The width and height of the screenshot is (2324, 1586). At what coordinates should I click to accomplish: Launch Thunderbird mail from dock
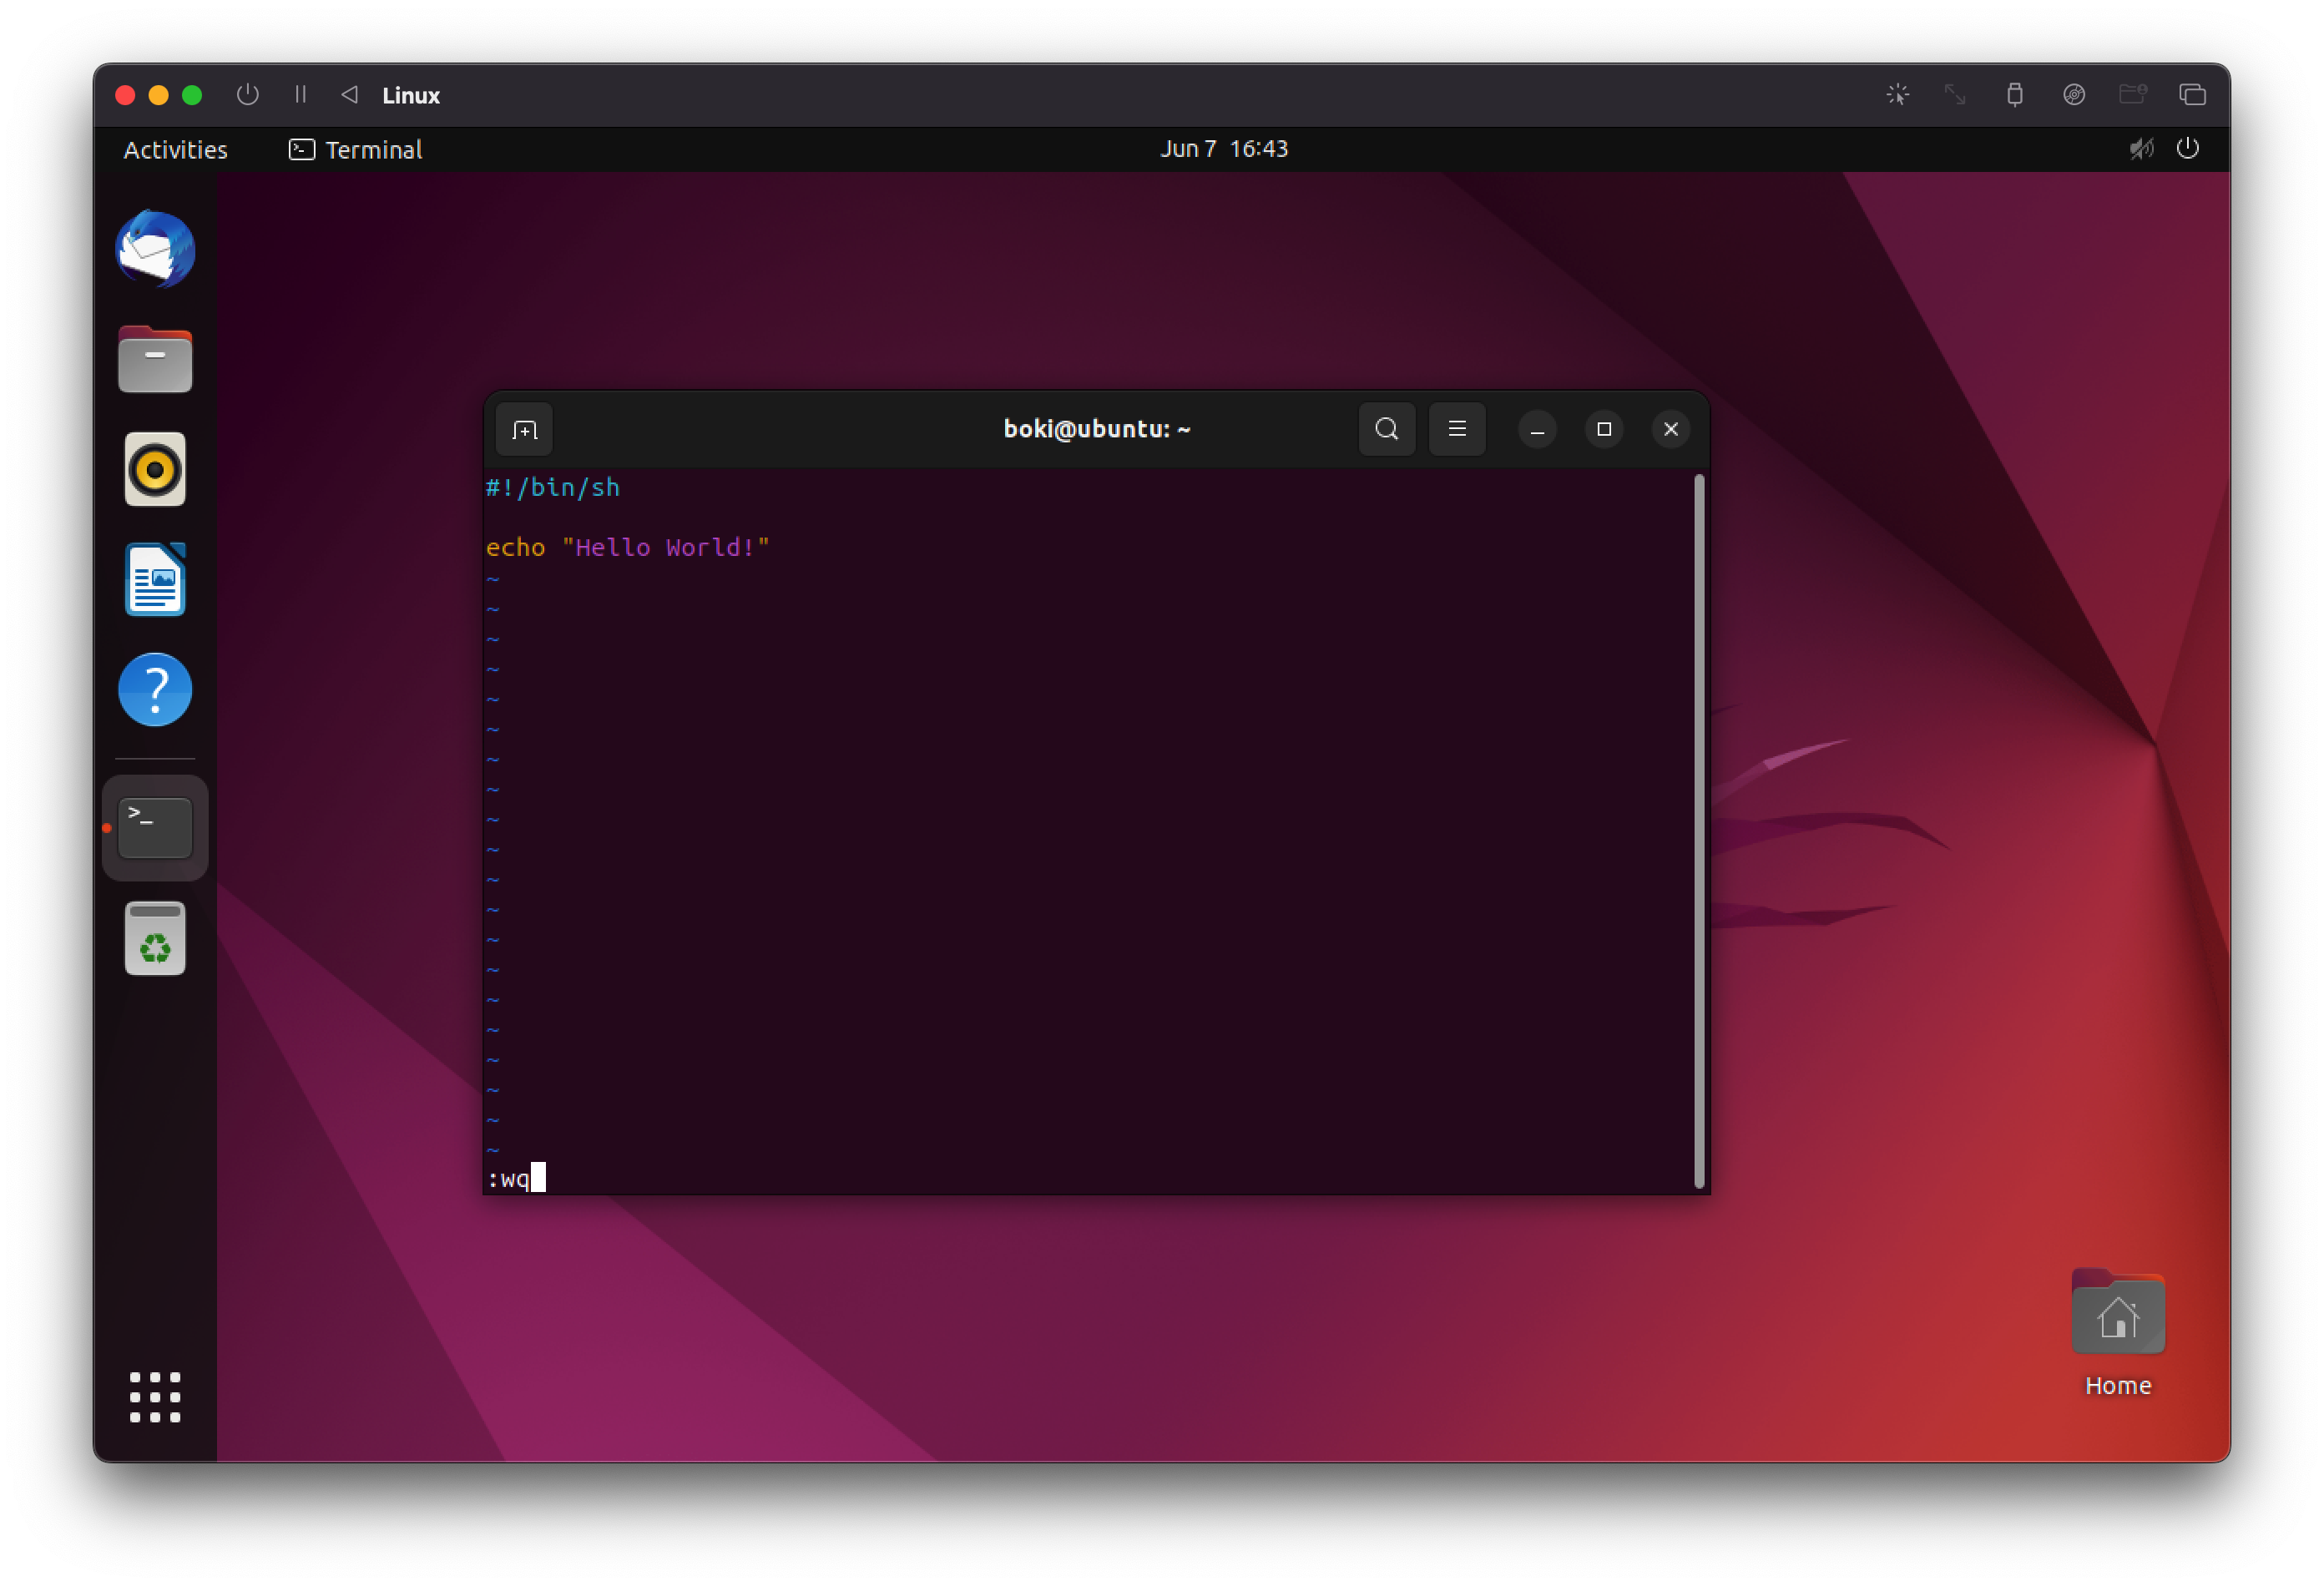(x=155, y=249)
